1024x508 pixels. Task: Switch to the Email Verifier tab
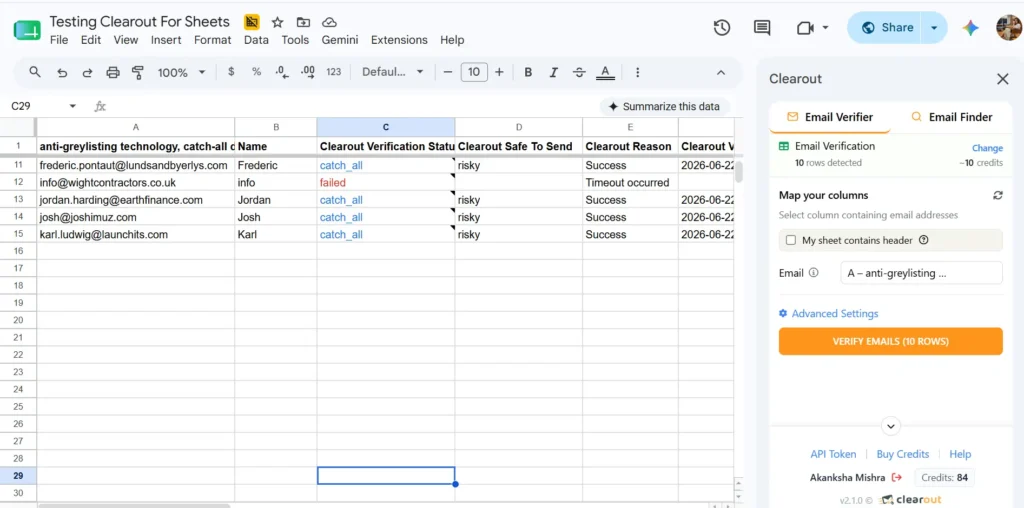pos(830,118)
